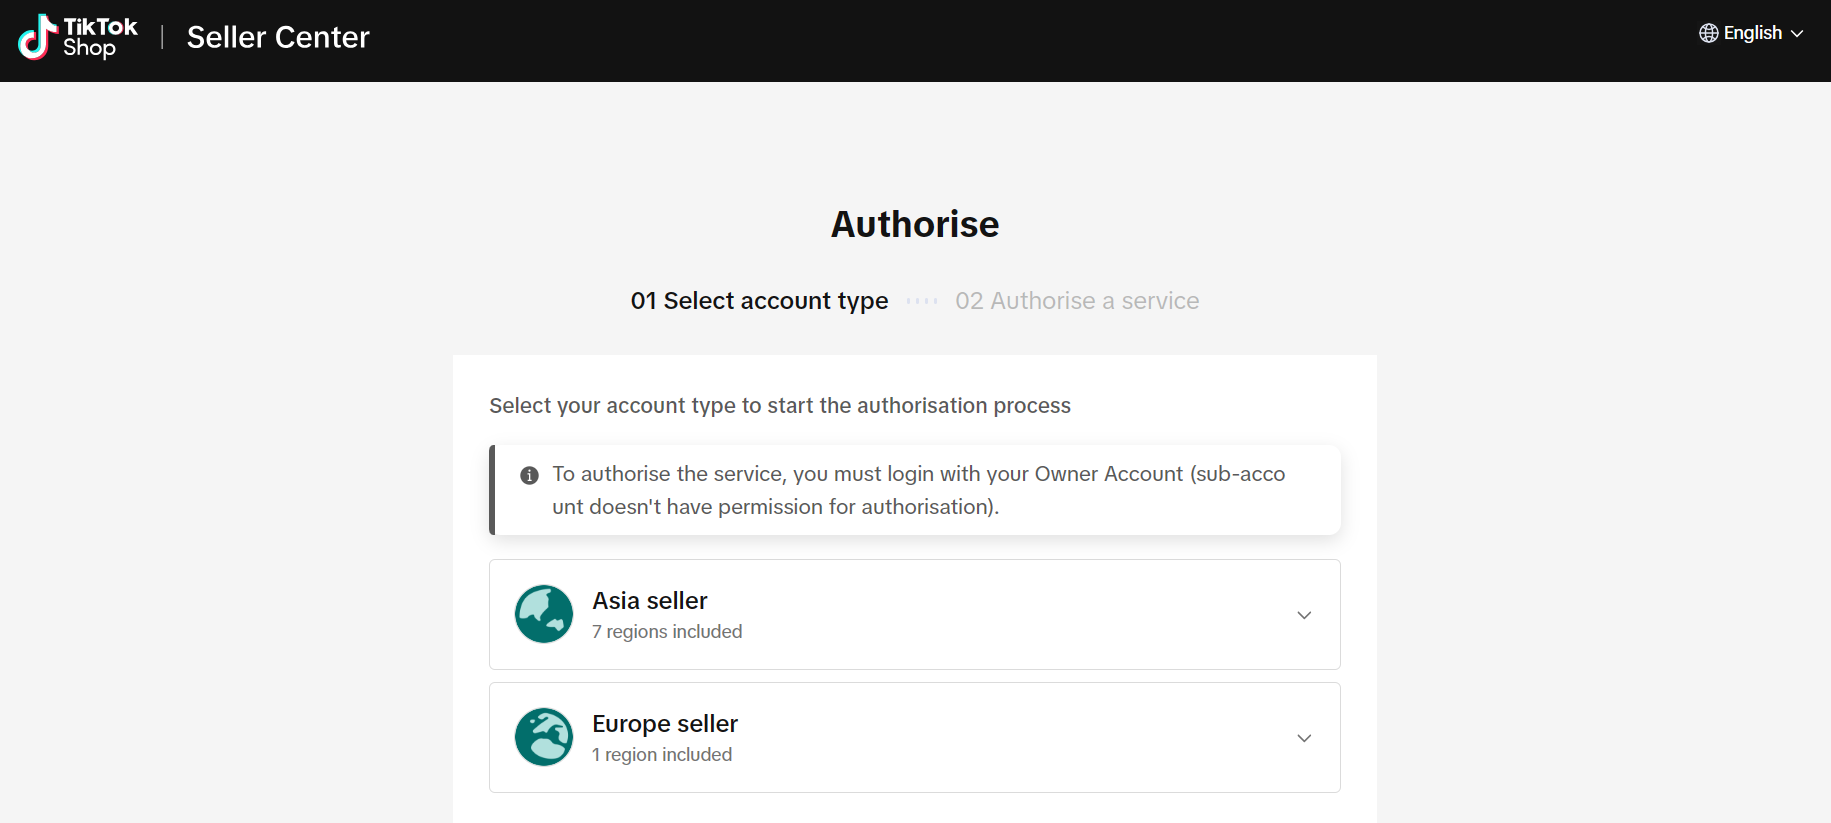Viewport: 1831px width, 823px height.
Task: Click the Europe seller globe icon
Action: 544,737
